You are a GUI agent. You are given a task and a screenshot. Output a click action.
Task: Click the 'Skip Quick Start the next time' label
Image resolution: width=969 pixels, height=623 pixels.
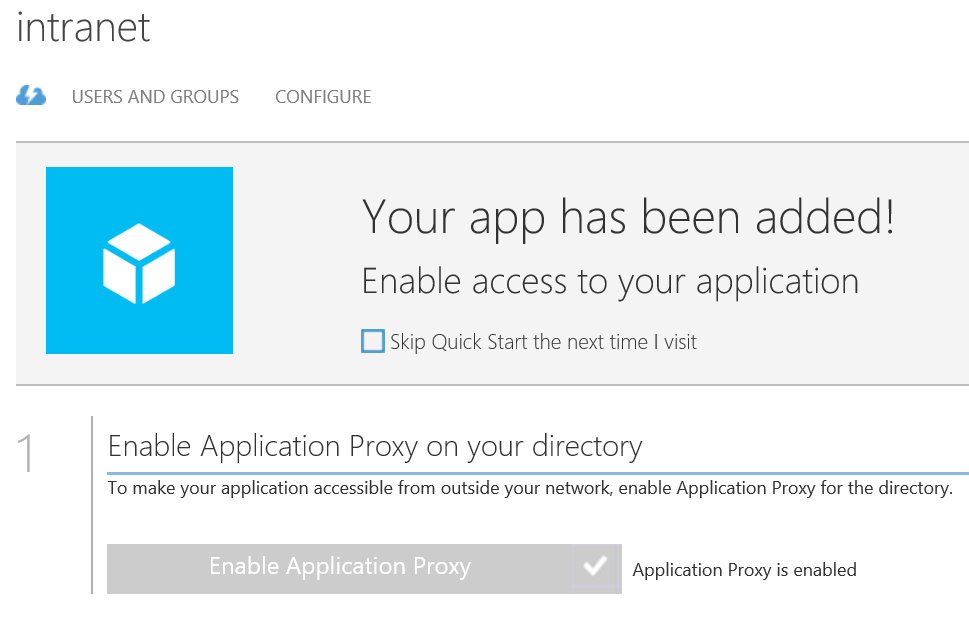point(543,342)
